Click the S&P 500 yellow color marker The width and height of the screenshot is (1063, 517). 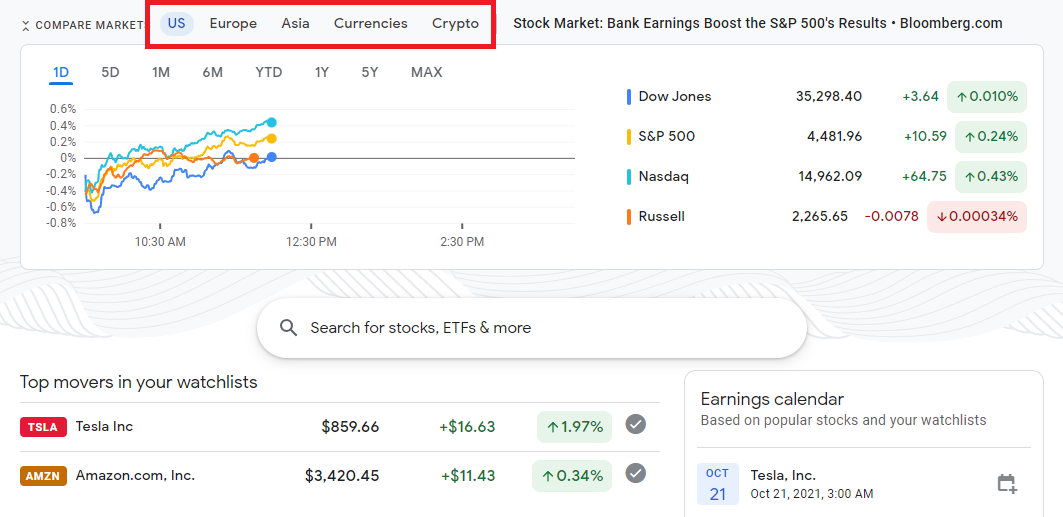tap(630, 137)
